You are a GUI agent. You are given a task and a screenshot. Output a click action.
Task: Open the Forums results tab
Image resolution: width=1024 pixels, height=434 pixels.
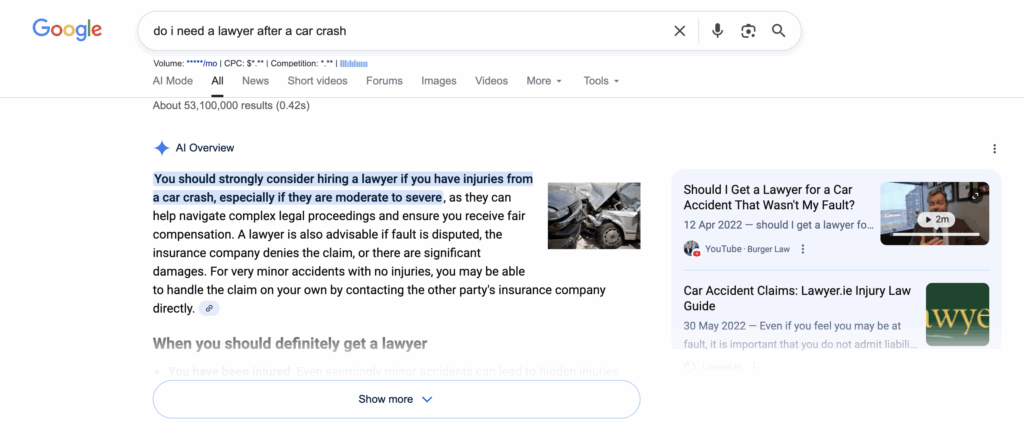384,81
